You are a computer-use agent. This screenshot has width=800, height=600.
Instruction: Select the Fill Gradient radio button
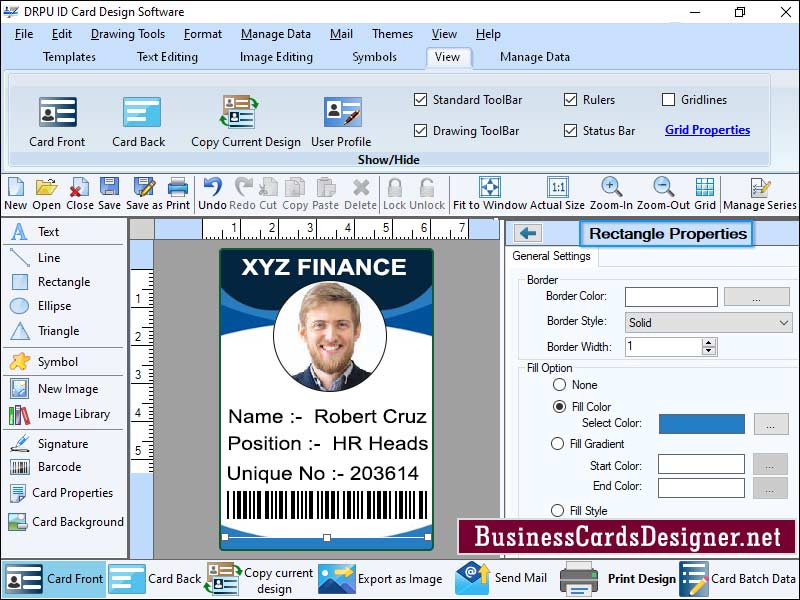click(559, 444)
